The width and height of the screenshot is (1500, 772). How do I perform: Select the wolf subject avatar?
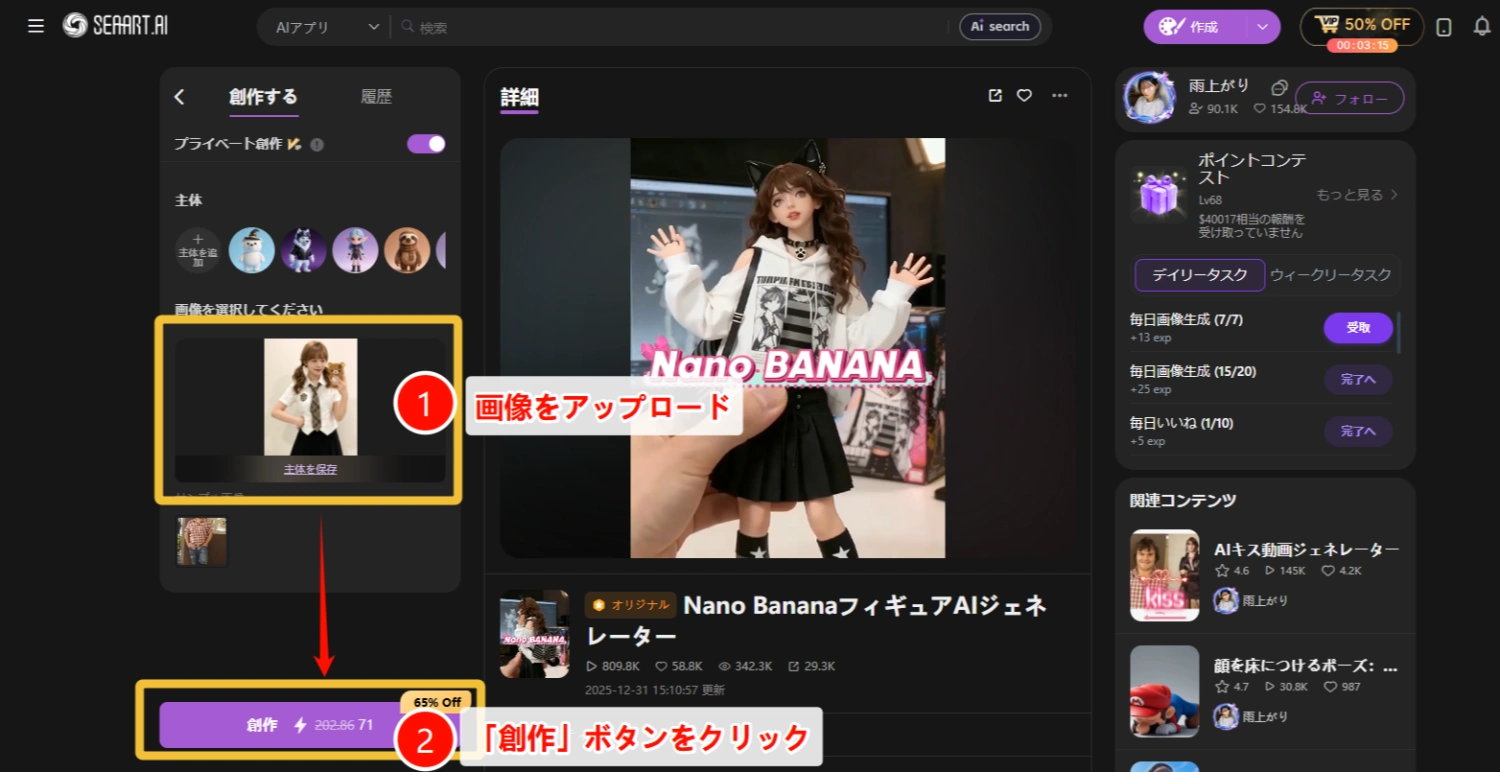point(303,250)
